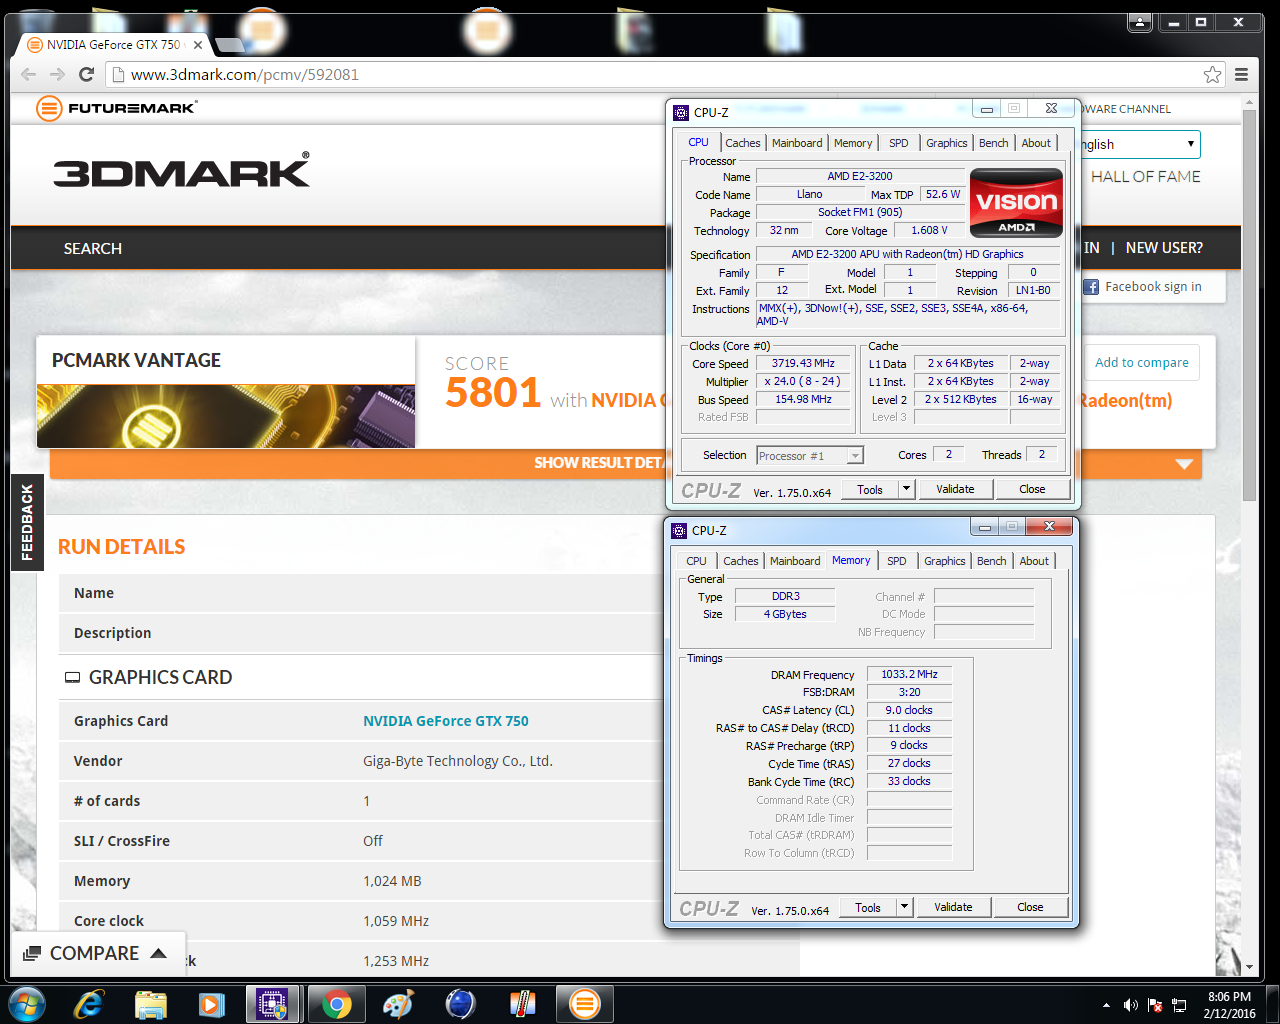Expand the Compare panel arrow
The height and width of the screenshot is (1024, 1280).
pyautogui.click(x=158, y=954)
